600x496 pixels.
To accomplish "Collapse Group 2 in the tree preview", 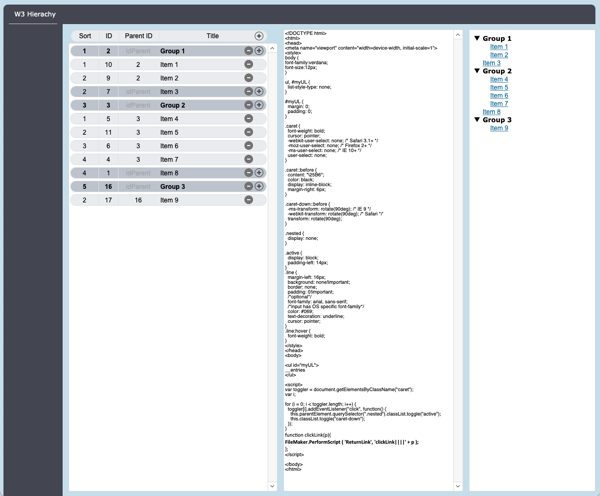I will tap(477, 71).
